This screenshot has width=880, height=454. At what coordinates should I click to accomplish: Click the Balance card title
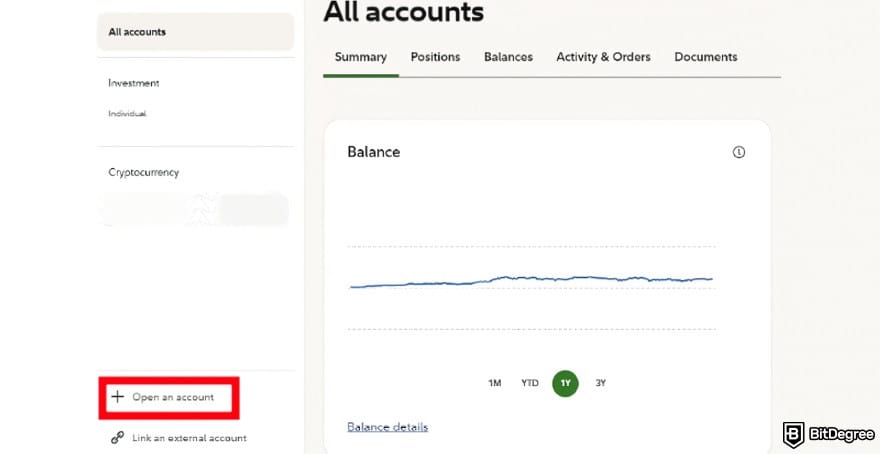(x=374, y=152)
